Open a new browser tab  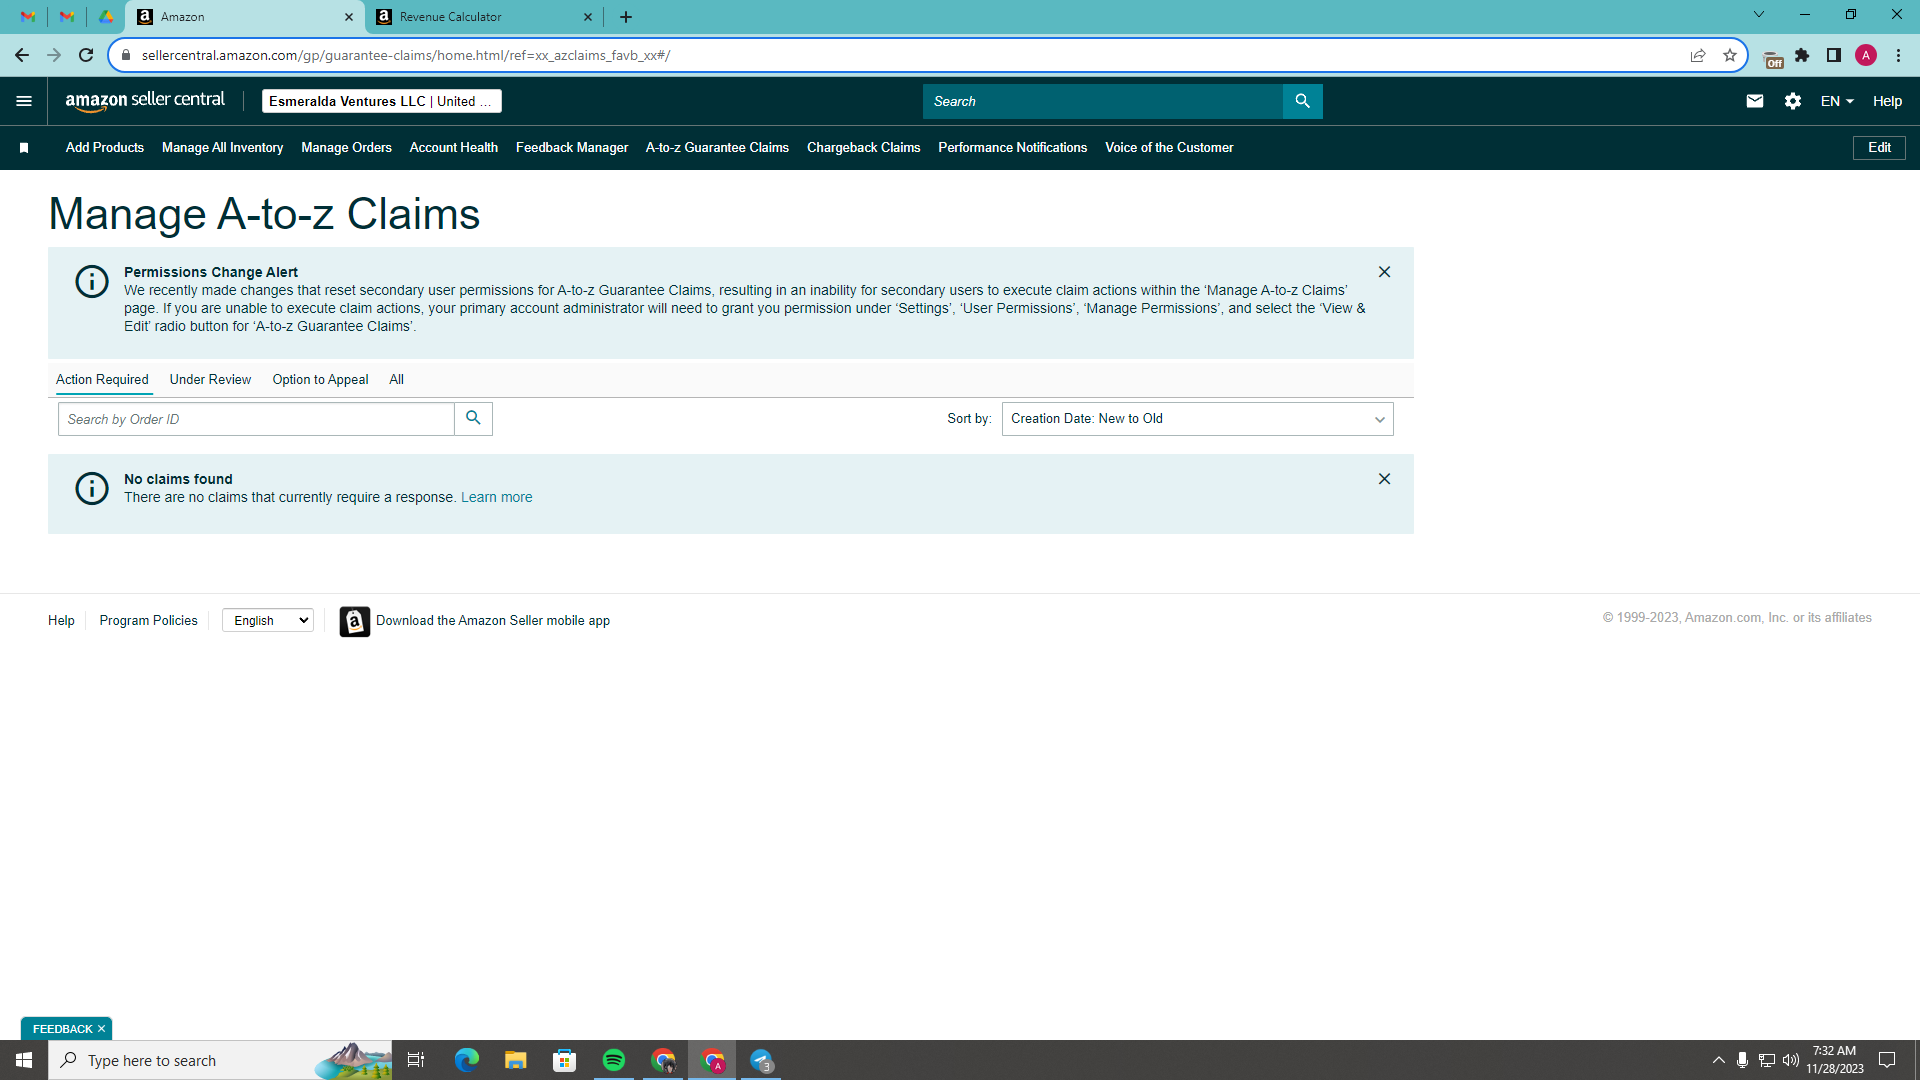click(626, 17)
